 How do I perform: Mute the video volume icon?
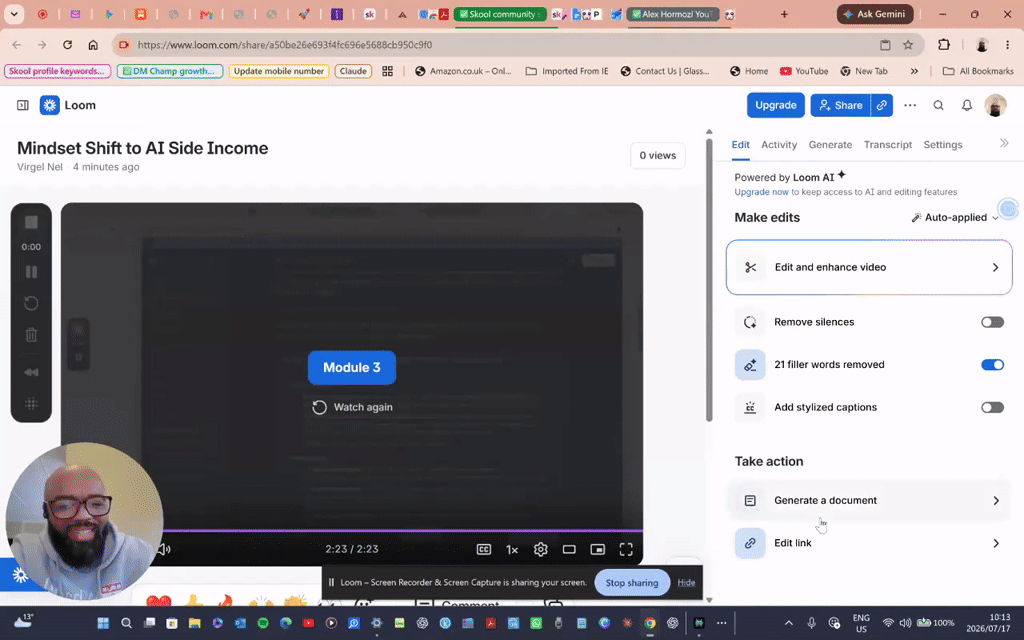tap(163, 549)
